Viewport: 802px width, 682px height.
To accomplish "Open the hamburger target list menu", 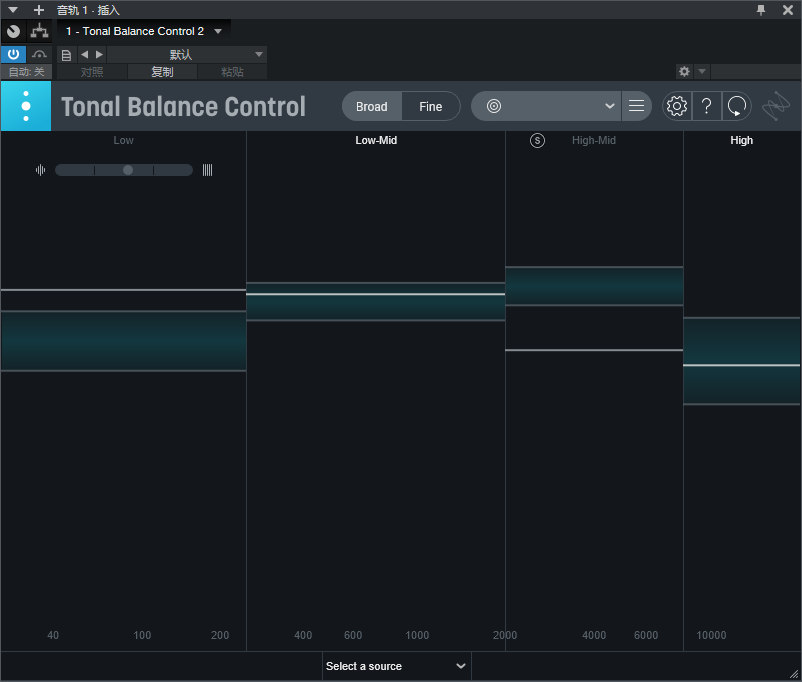I will click(636, 106).
